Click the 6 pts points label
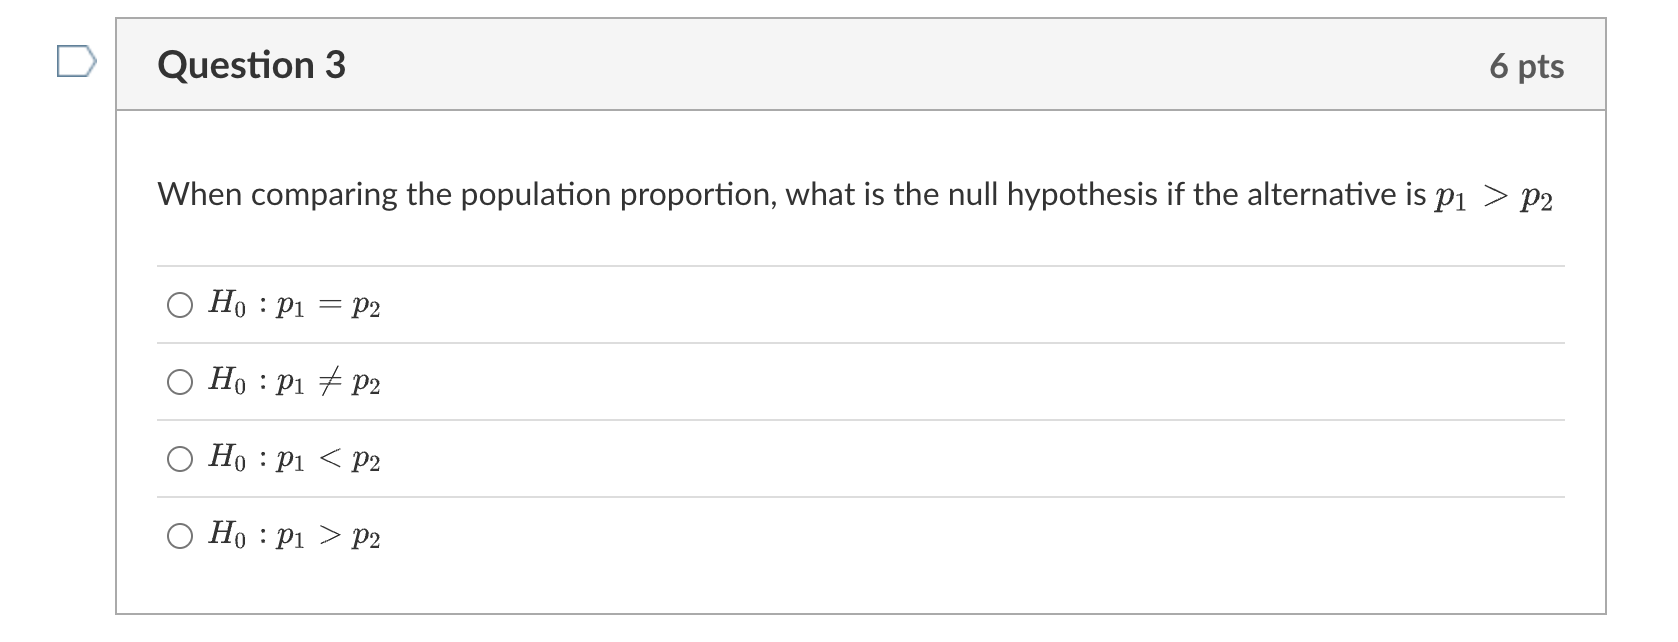The image size is (1678, 642). pos(1526,66)
